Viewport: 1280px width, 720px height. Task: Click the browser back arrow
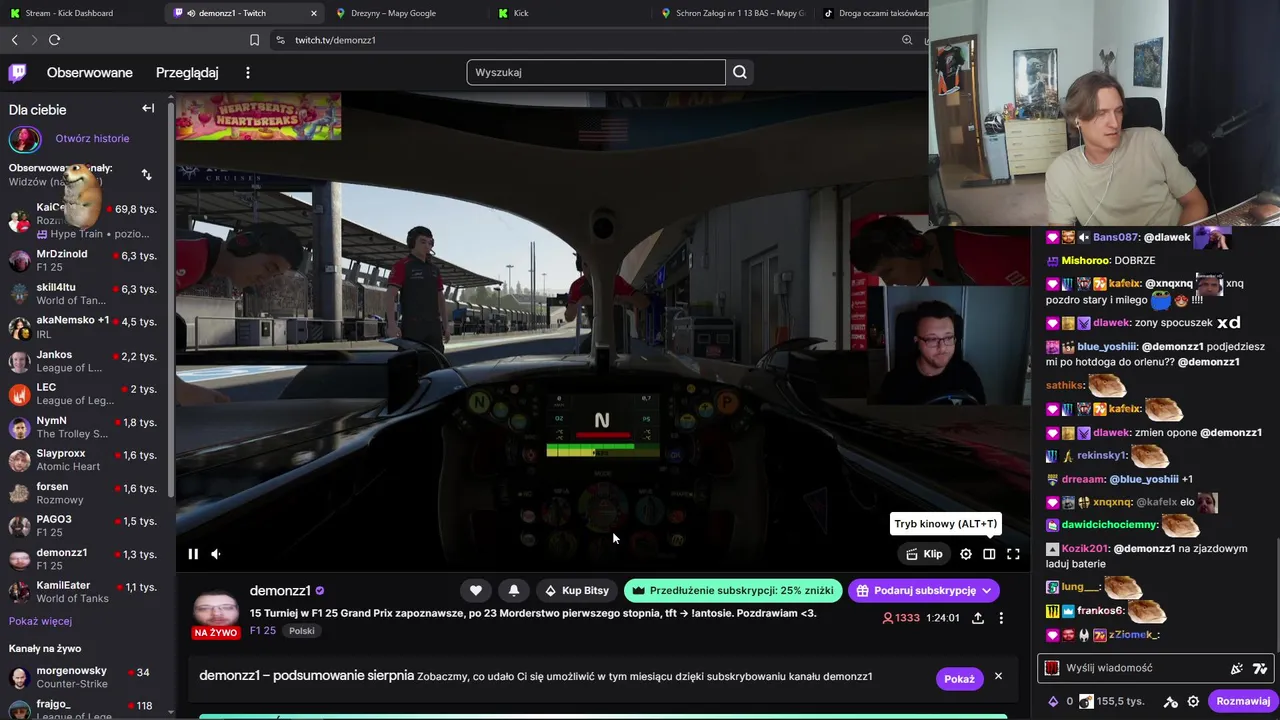14,40
